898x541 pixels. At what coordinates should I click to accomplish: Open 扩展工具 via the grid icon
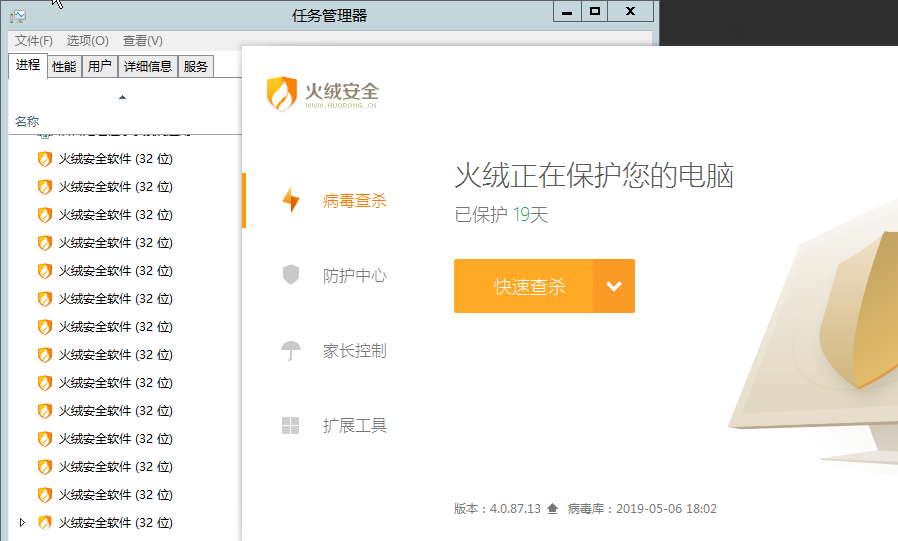coord(291,426)
